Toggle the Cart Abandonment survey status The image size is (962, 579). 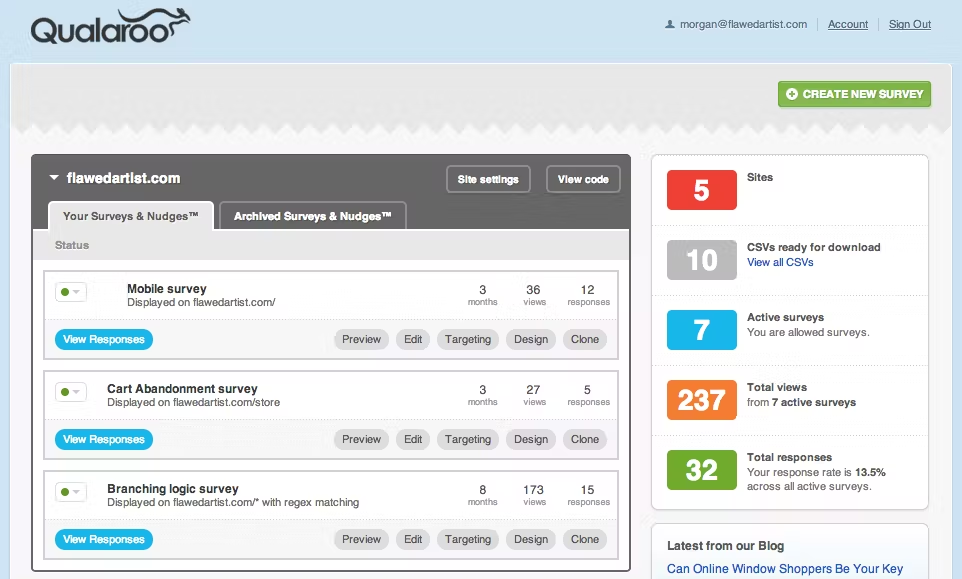(71, 392)
